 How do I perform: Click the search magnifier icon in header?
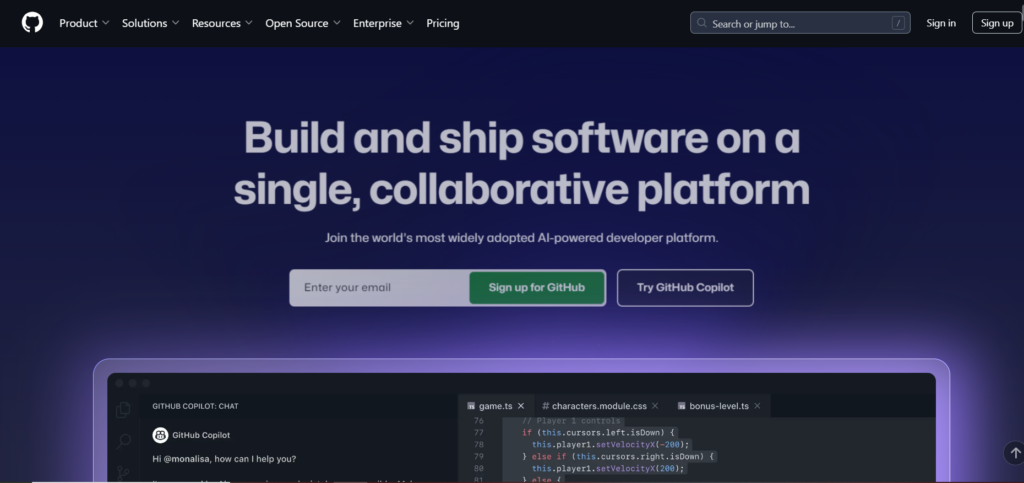click(702, 23)
